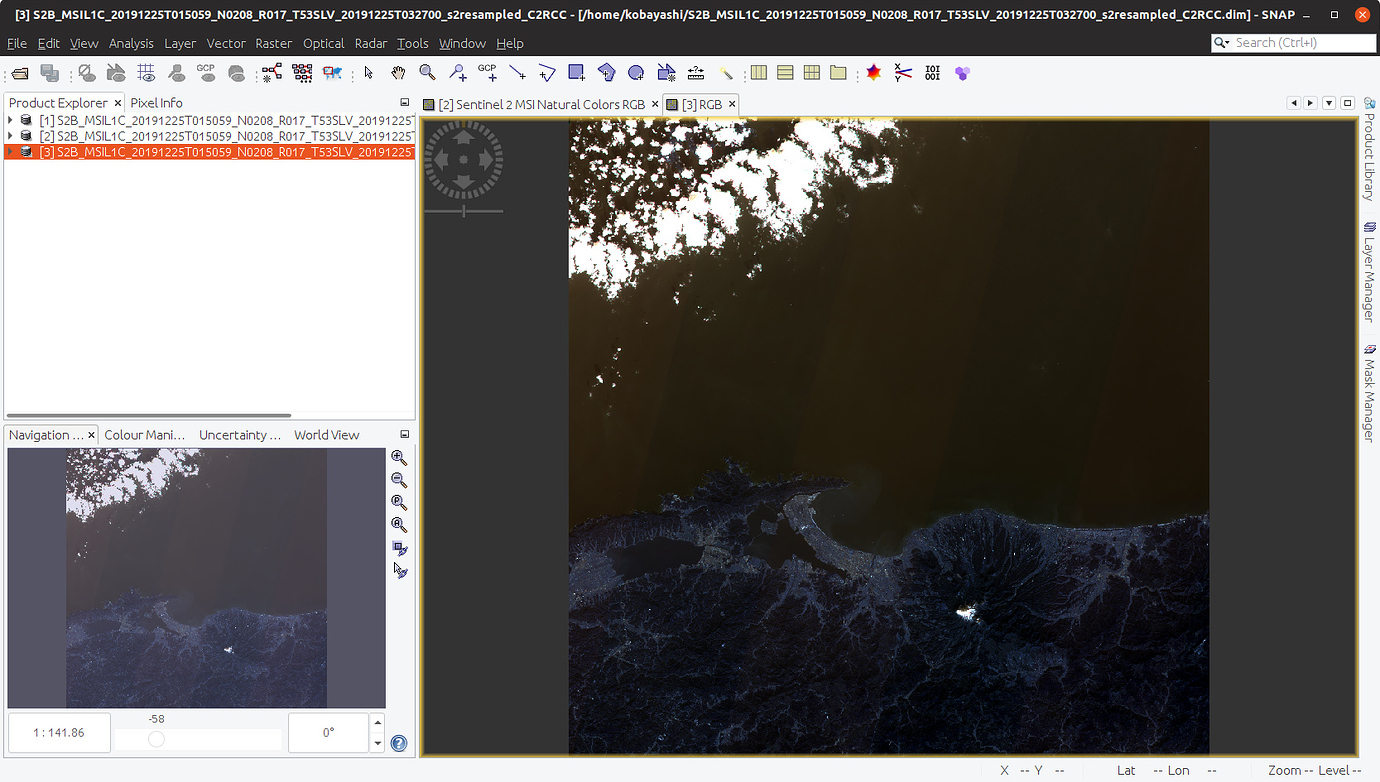
Task: Open the Layer Manager side panel
Action: pos(1369,270)
